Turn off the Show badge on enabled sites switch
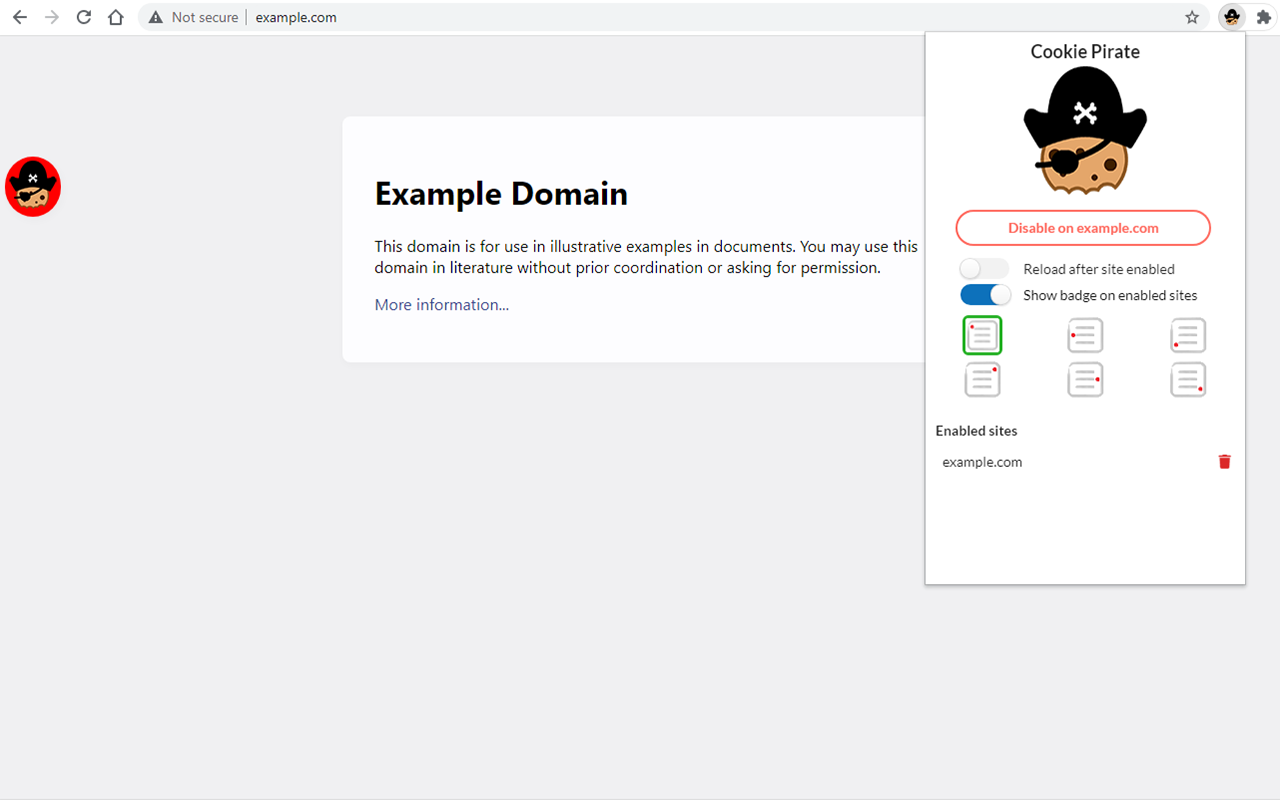 (986, 295)
